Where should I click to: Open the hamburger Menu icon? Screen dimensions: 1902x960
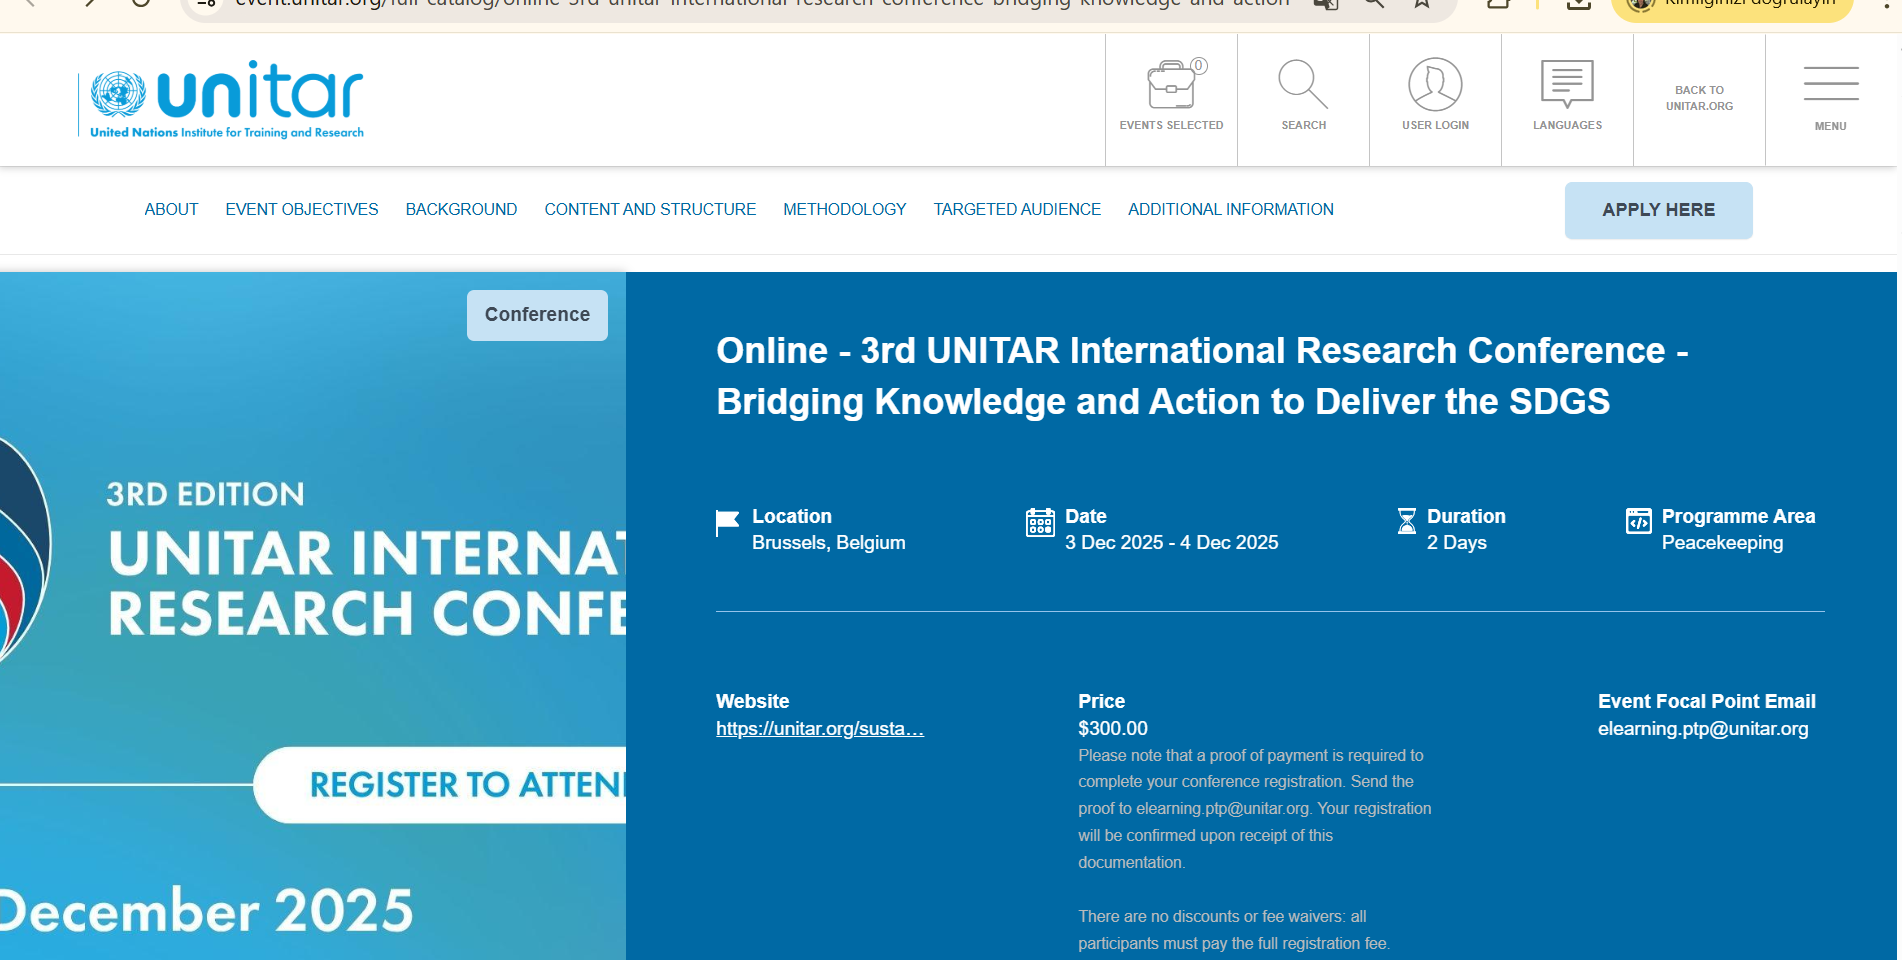1831,84
